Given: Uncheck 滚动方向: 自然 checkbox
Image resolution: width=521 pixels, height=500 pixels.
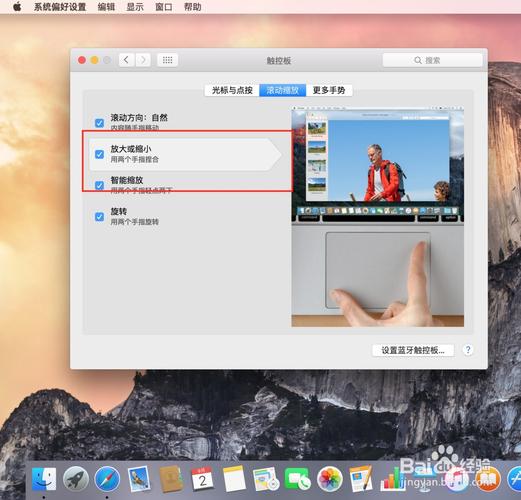Looking at the screenshot, I should (99, 123).
